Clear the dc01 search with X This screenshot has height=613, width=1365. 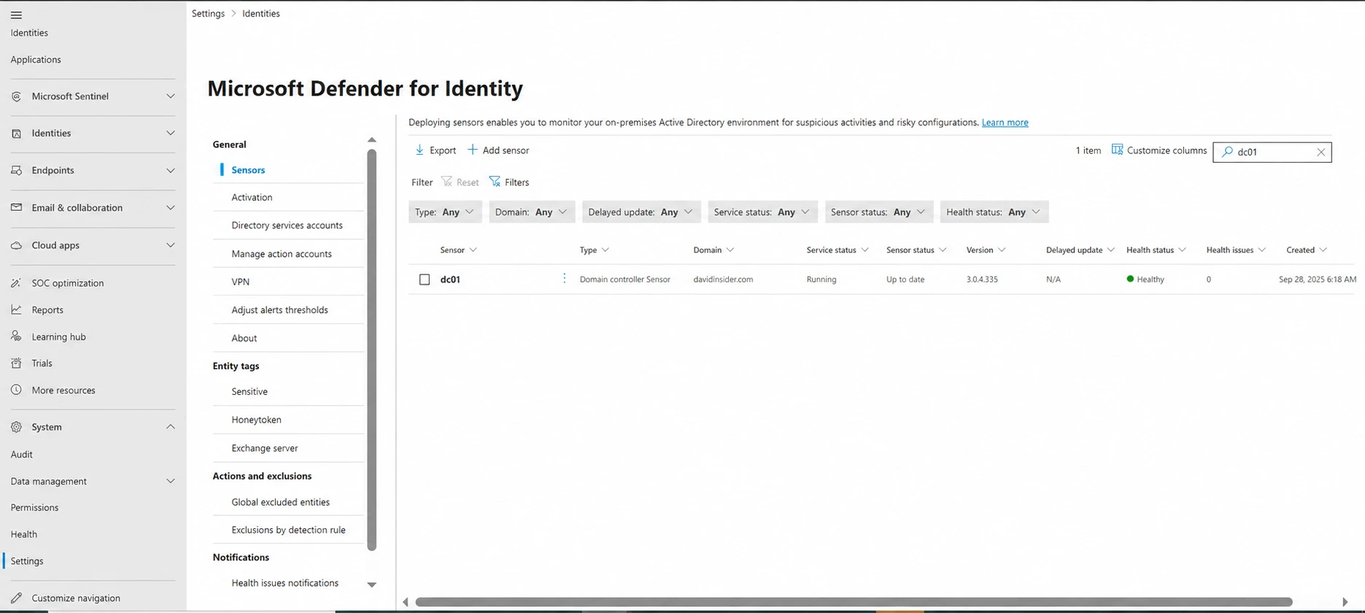(x=1321, y=152)
